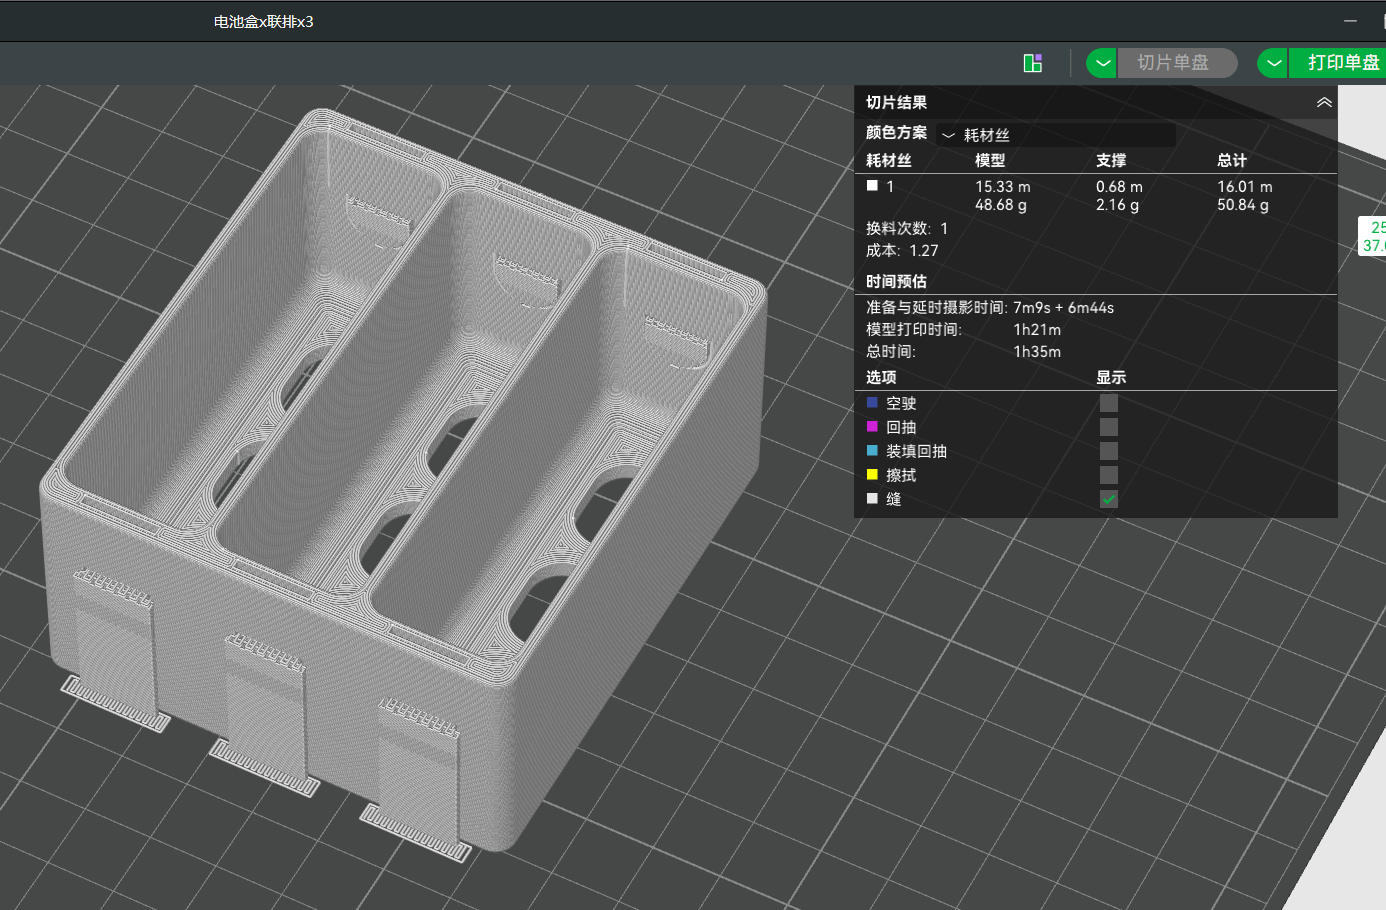Click the 换料次数: 1 line
Viewport: 1386px width, 910px height.
[x=907, y=229]
